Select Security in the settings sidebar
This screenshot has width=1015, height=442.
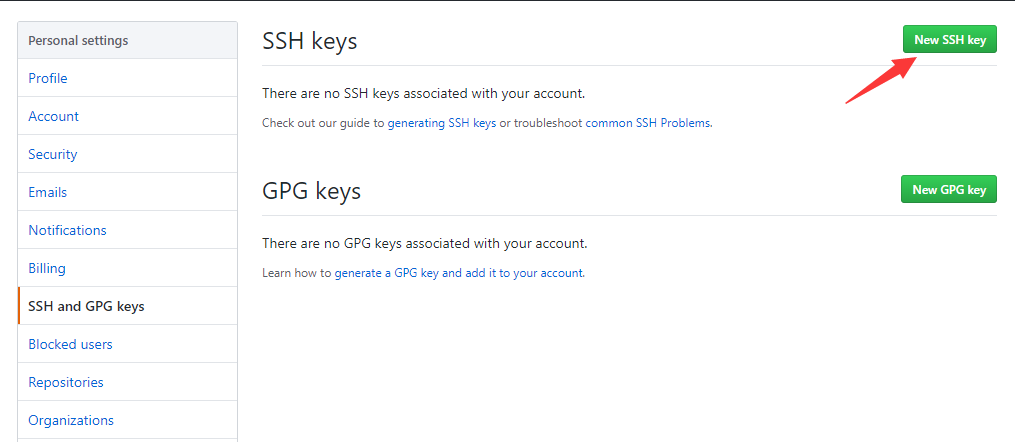pos(52,154)
